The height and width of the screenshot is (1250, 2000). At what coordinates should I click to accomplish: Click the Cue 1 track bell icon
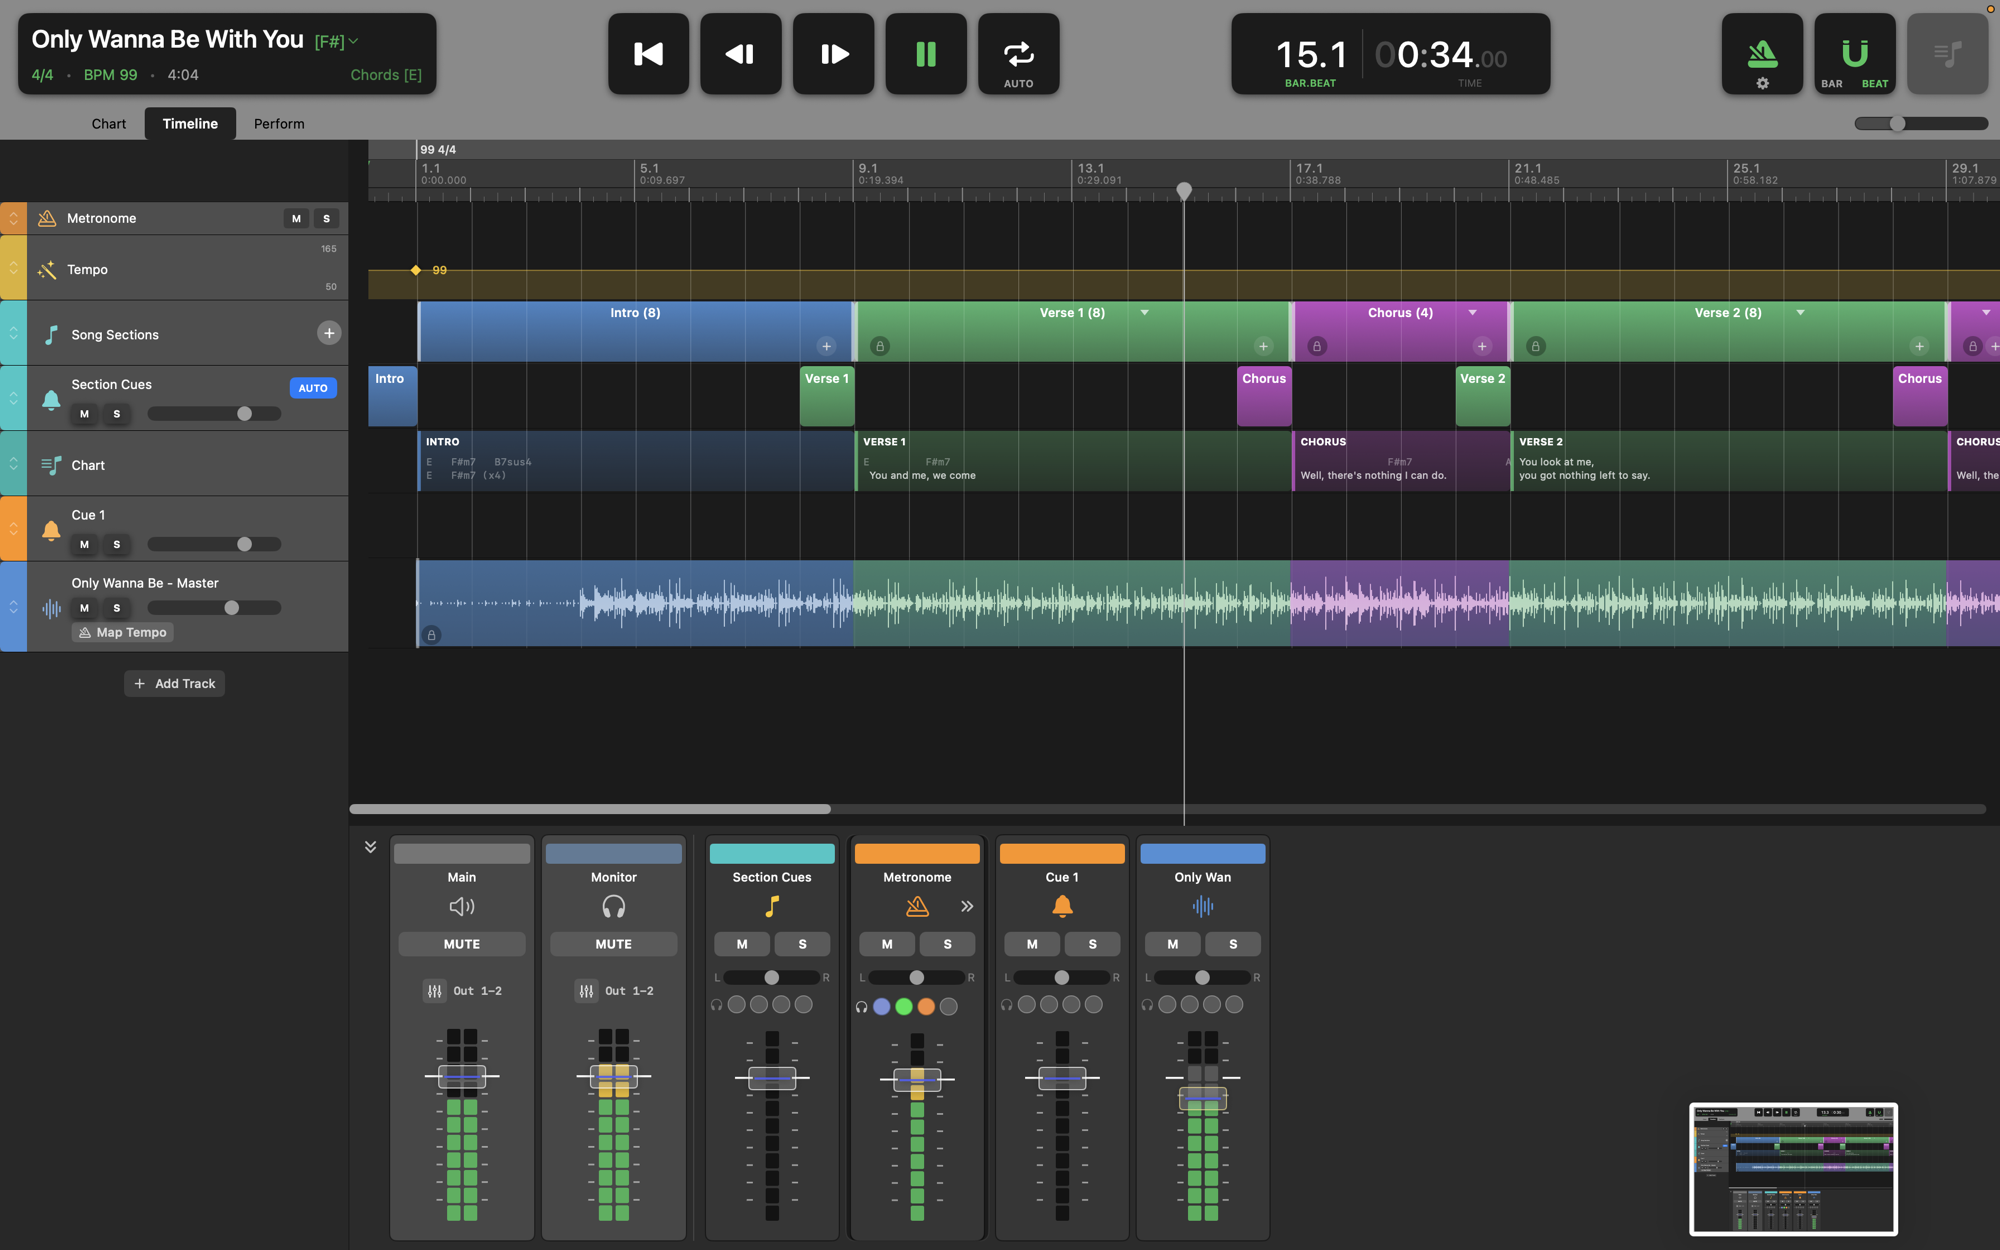[51, 530]
